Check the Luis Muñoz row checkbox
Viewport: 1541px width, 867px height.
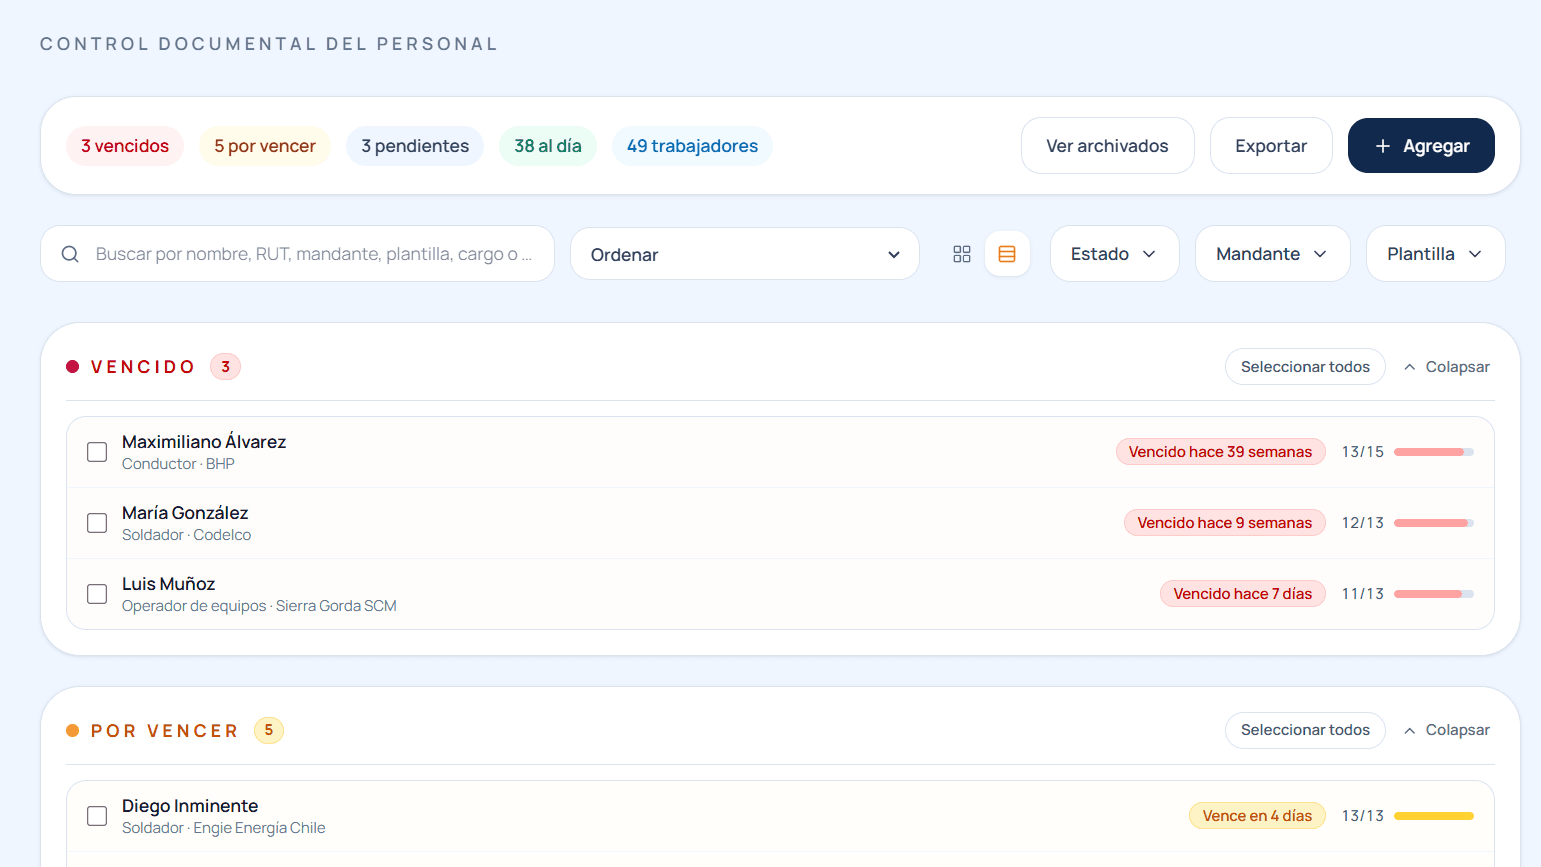pos(97,594)
